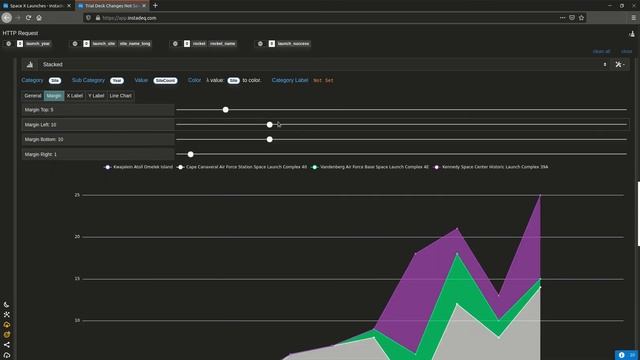This screenshot has width=640, height=360.
Task: Open gear settings for launch_year field
Action: [9, 44]
